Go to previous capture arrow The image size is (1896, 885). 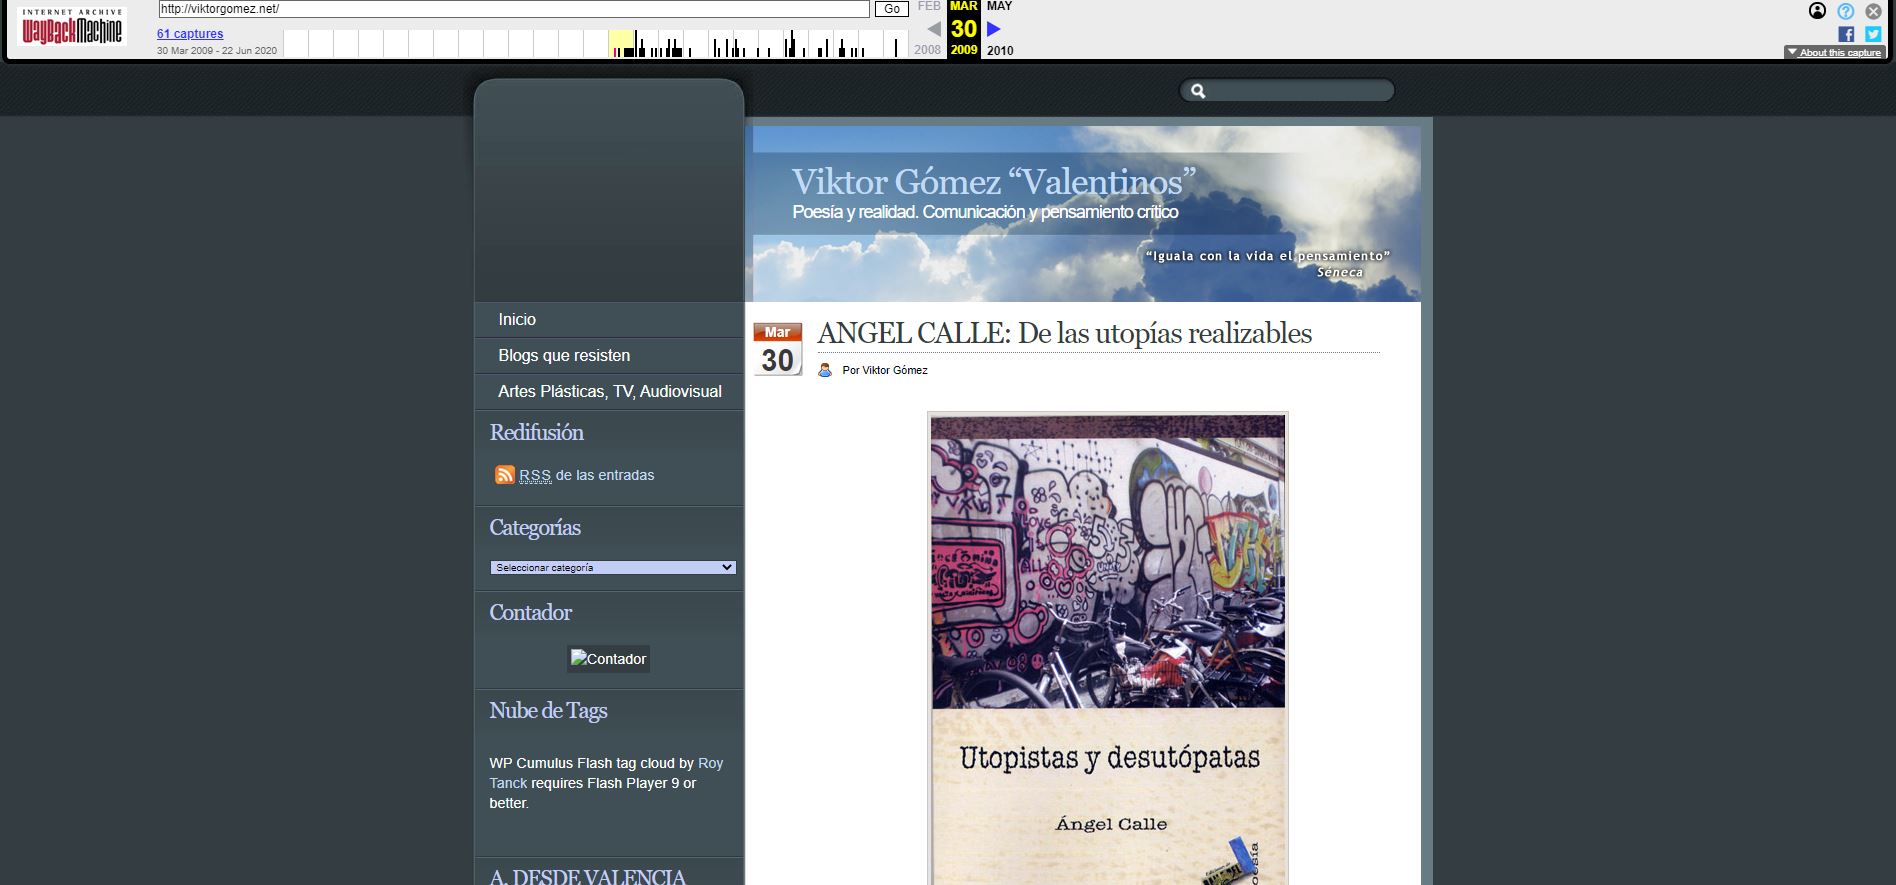pyautogui.click(x=933, y=29)
